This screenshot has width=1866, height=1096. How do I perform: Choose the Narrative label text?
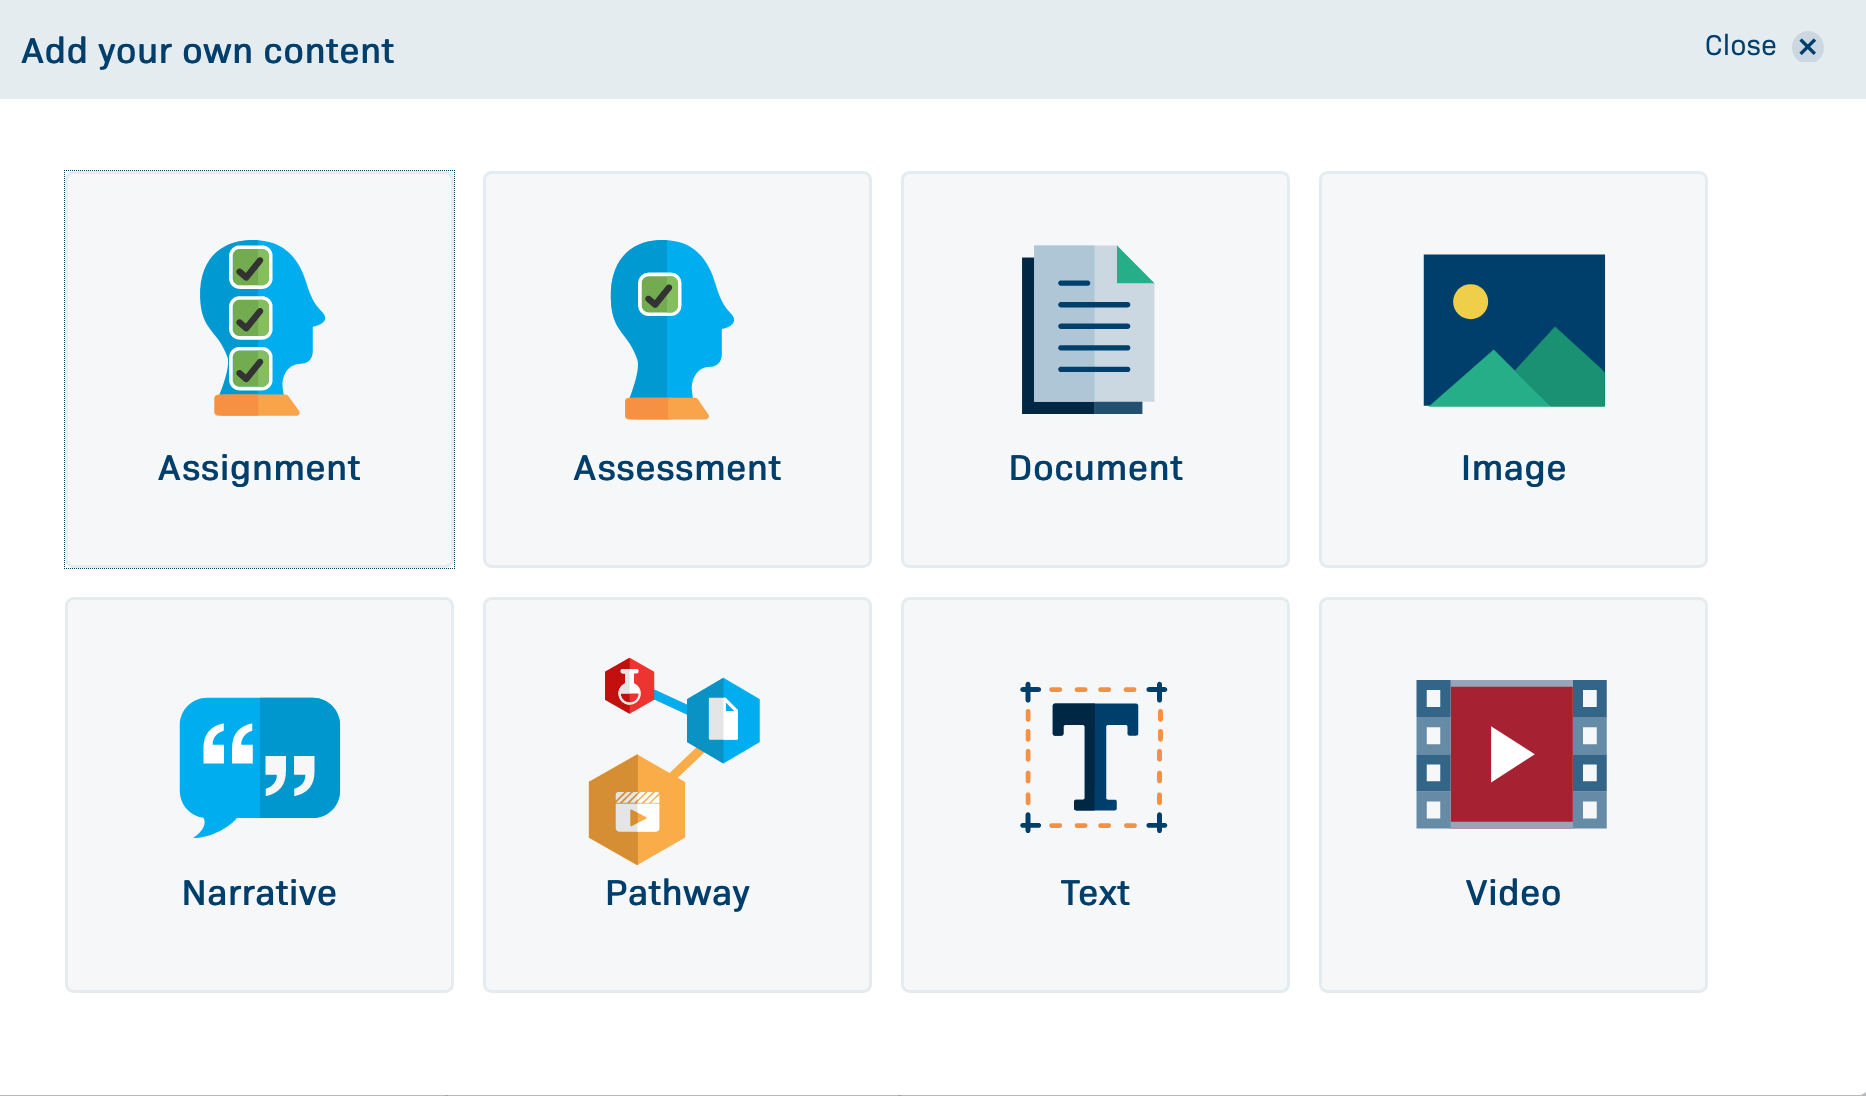(259, 893)
